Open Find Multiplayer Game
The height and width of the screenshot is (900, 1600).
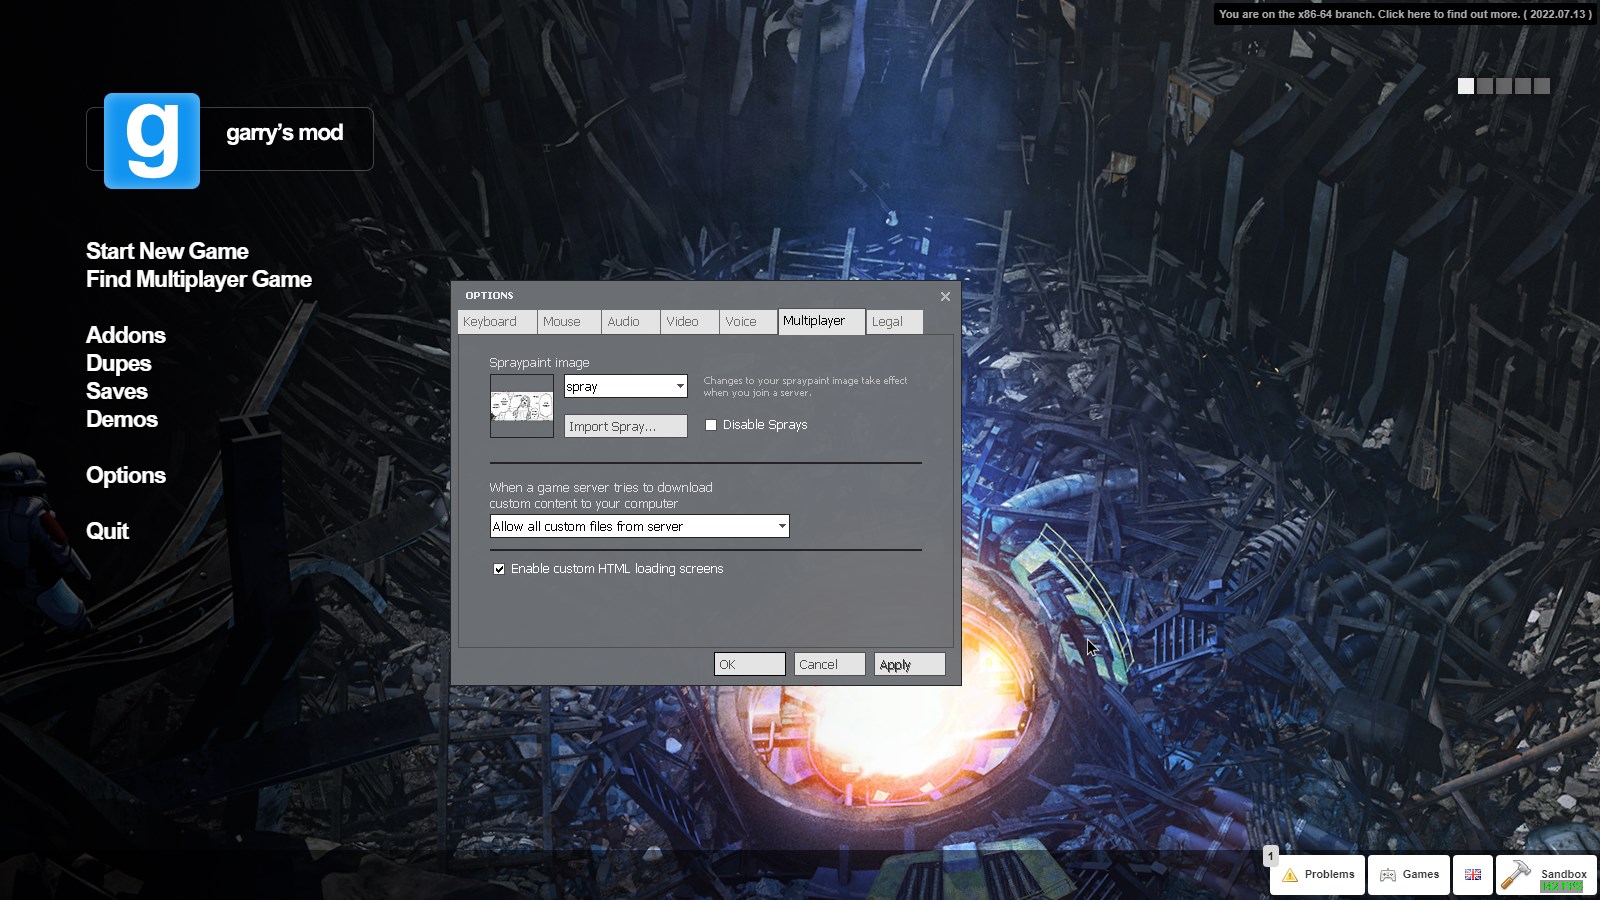(199, 279)
